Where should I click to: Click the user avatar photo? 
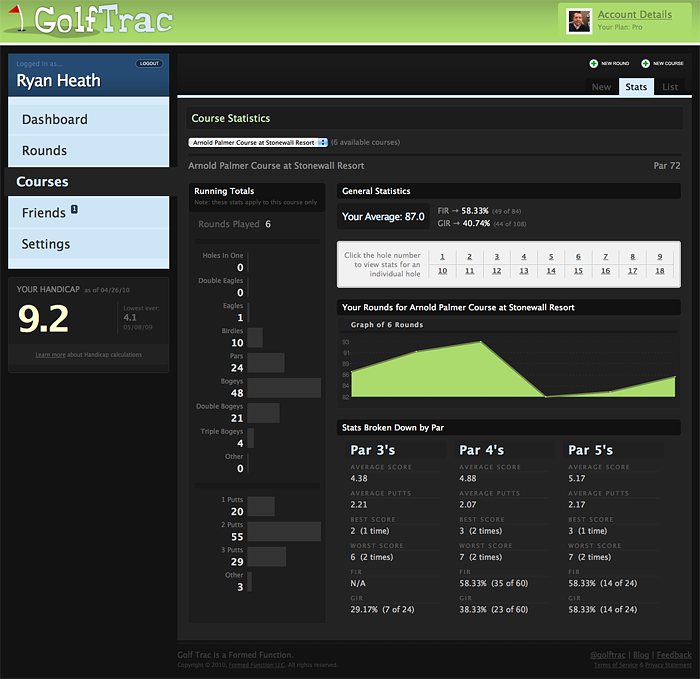[x=579, y=21]
